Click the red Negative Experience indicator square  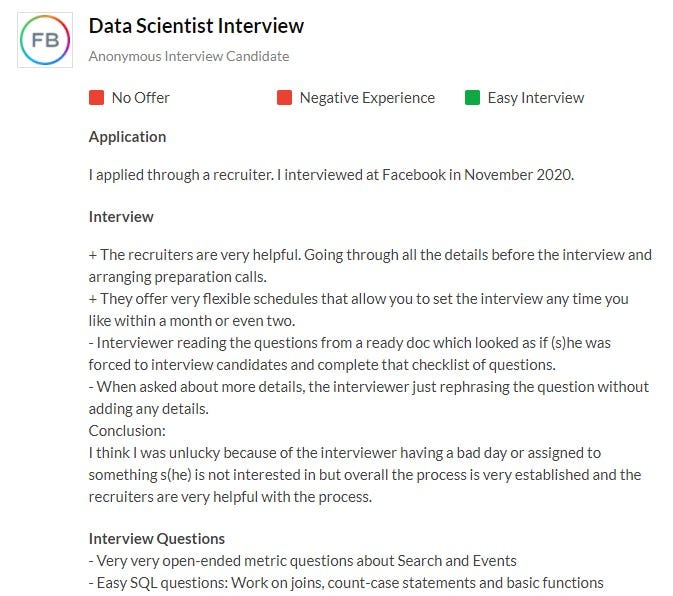pos(285,97)
